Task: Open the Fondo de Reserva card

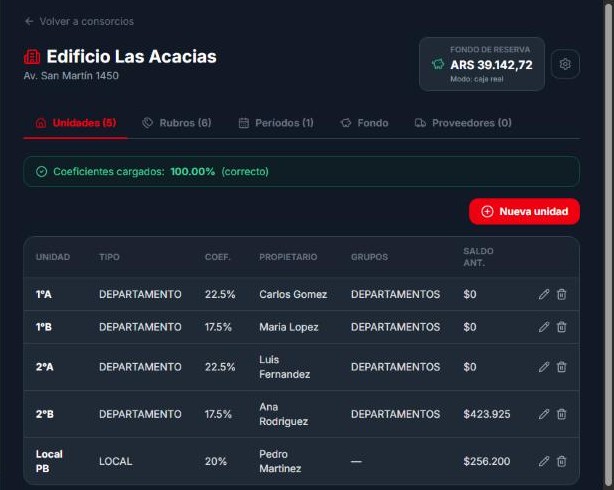Action: point(482,64)
